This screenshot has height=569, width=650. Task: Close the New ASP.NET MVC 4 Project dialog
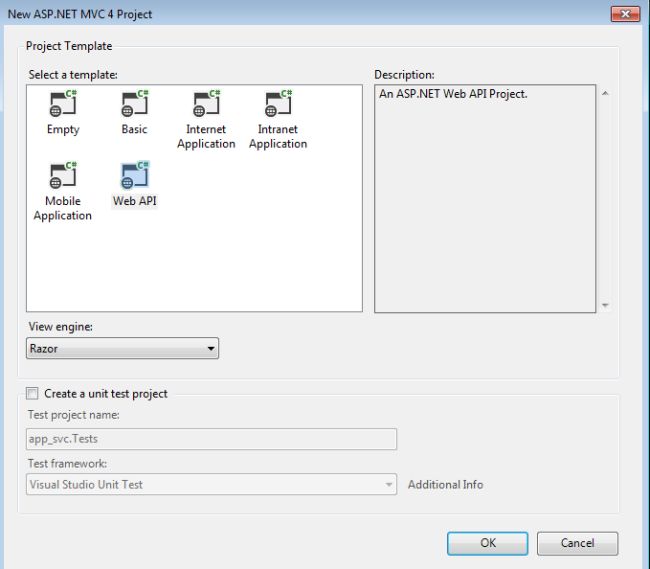(624, 14)
